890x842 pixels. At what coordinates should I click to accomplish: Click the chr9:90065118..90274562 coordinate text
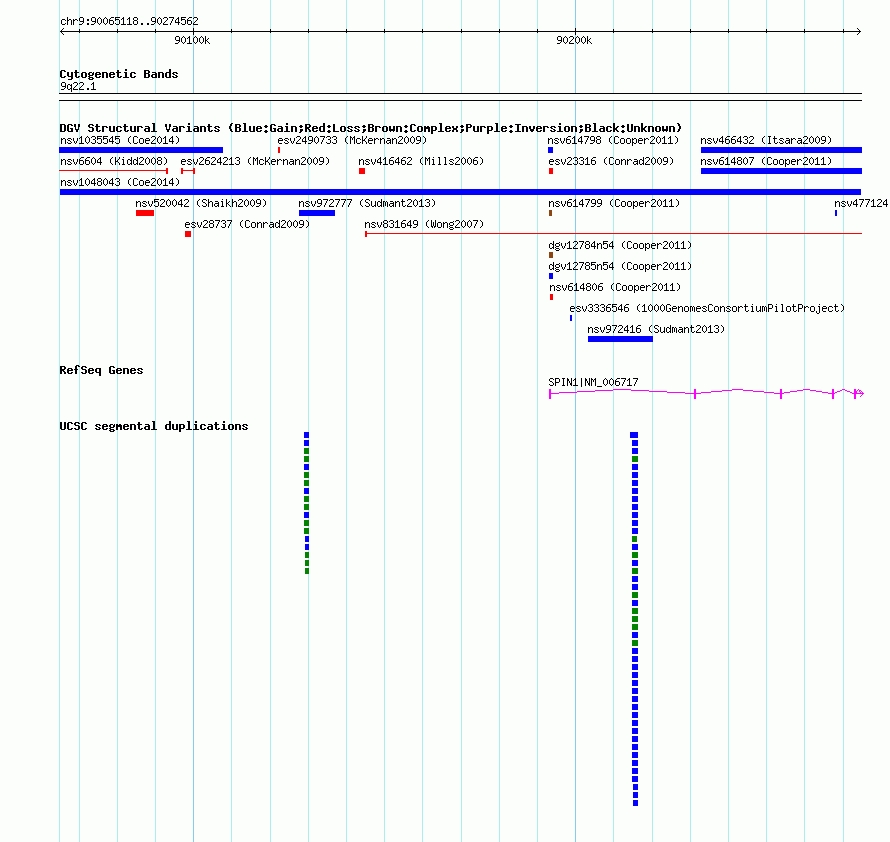click(x=129, y=22)
